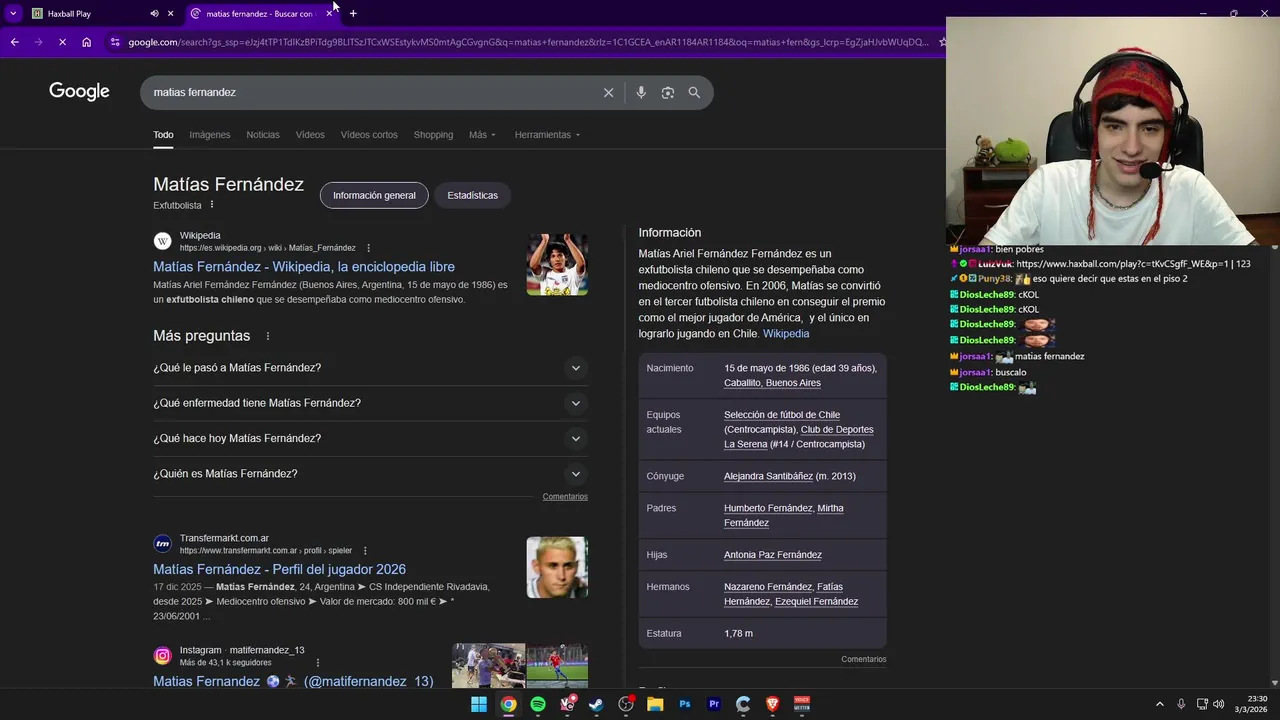Open Caballito, Buenos Aires link
1280x720 pixels.
click(772, 383)
